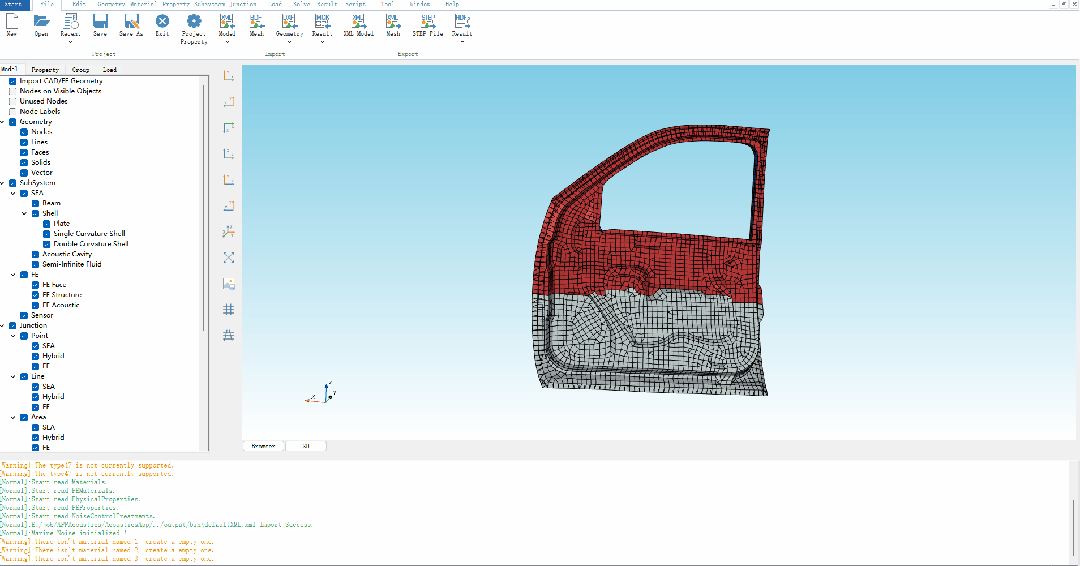1080x566 pixels.
Task: Click Export group's XML Model icon
Action: (x=358, y=22)
